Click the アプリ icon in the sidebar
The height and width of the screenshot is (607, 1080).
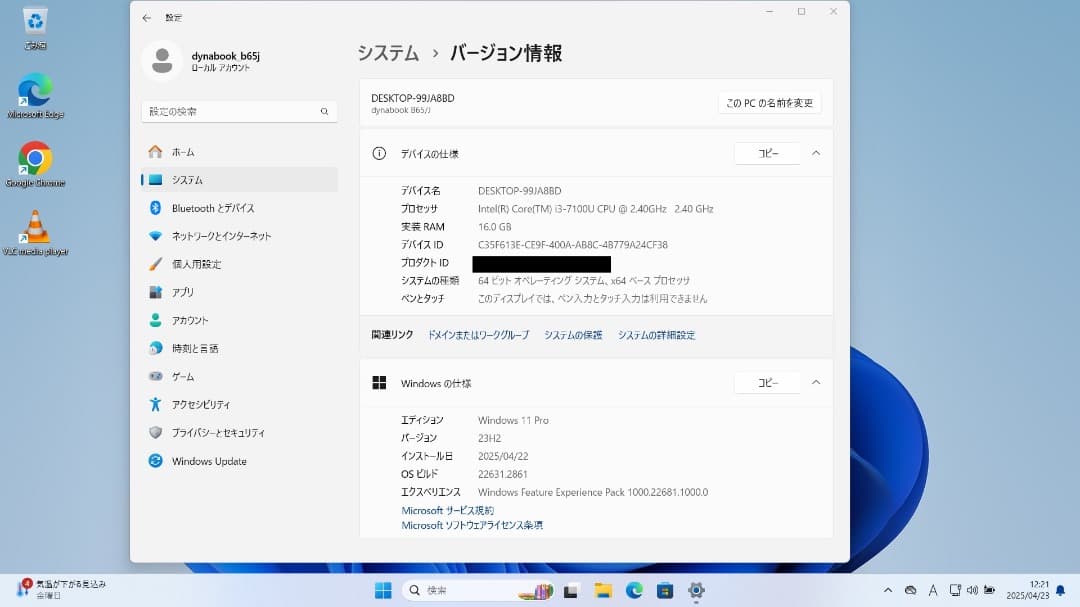[x=158, y=292]
